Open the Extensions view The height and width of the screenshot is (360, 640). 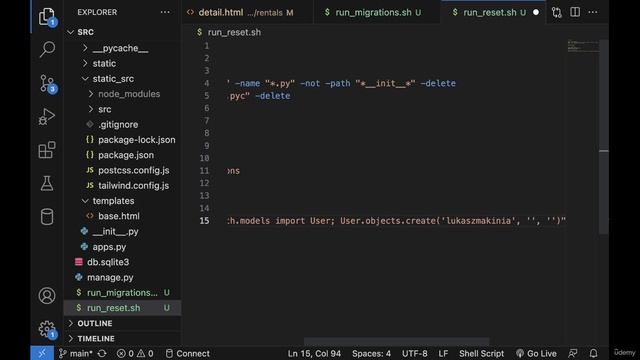pos(47,150)
